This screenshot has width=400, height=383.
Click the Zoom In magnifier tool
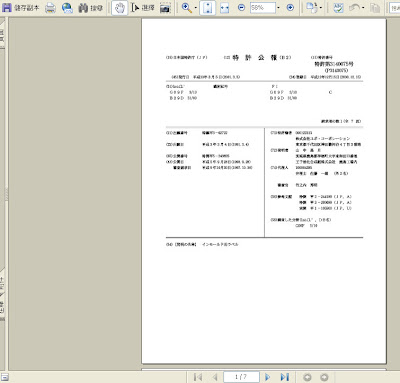pos(187,8)
